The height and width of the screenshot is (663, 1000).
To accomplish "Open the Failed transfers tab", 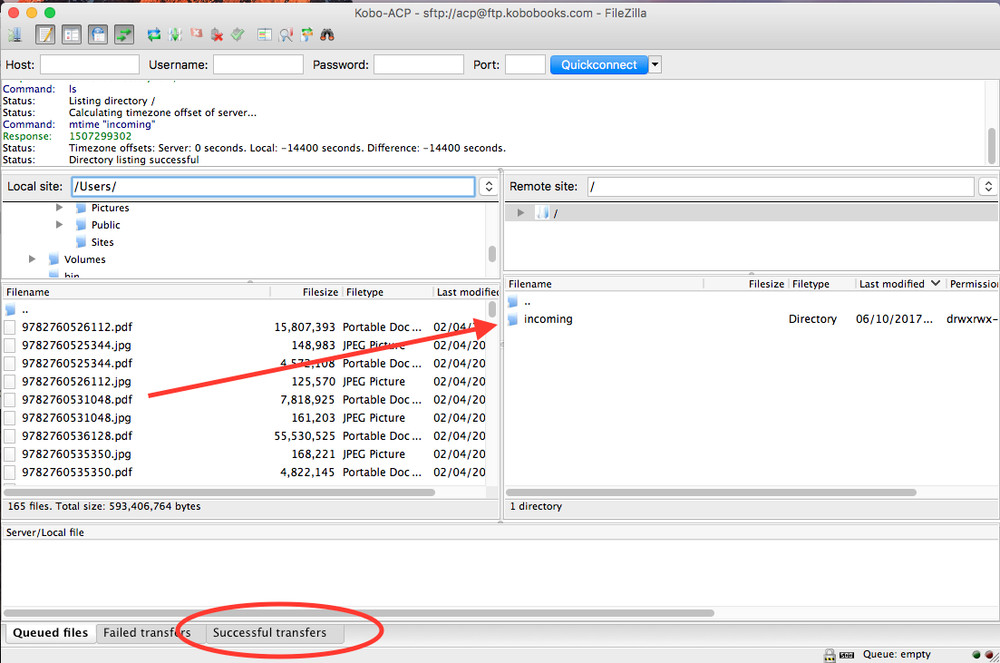I will tap(146, 632).
